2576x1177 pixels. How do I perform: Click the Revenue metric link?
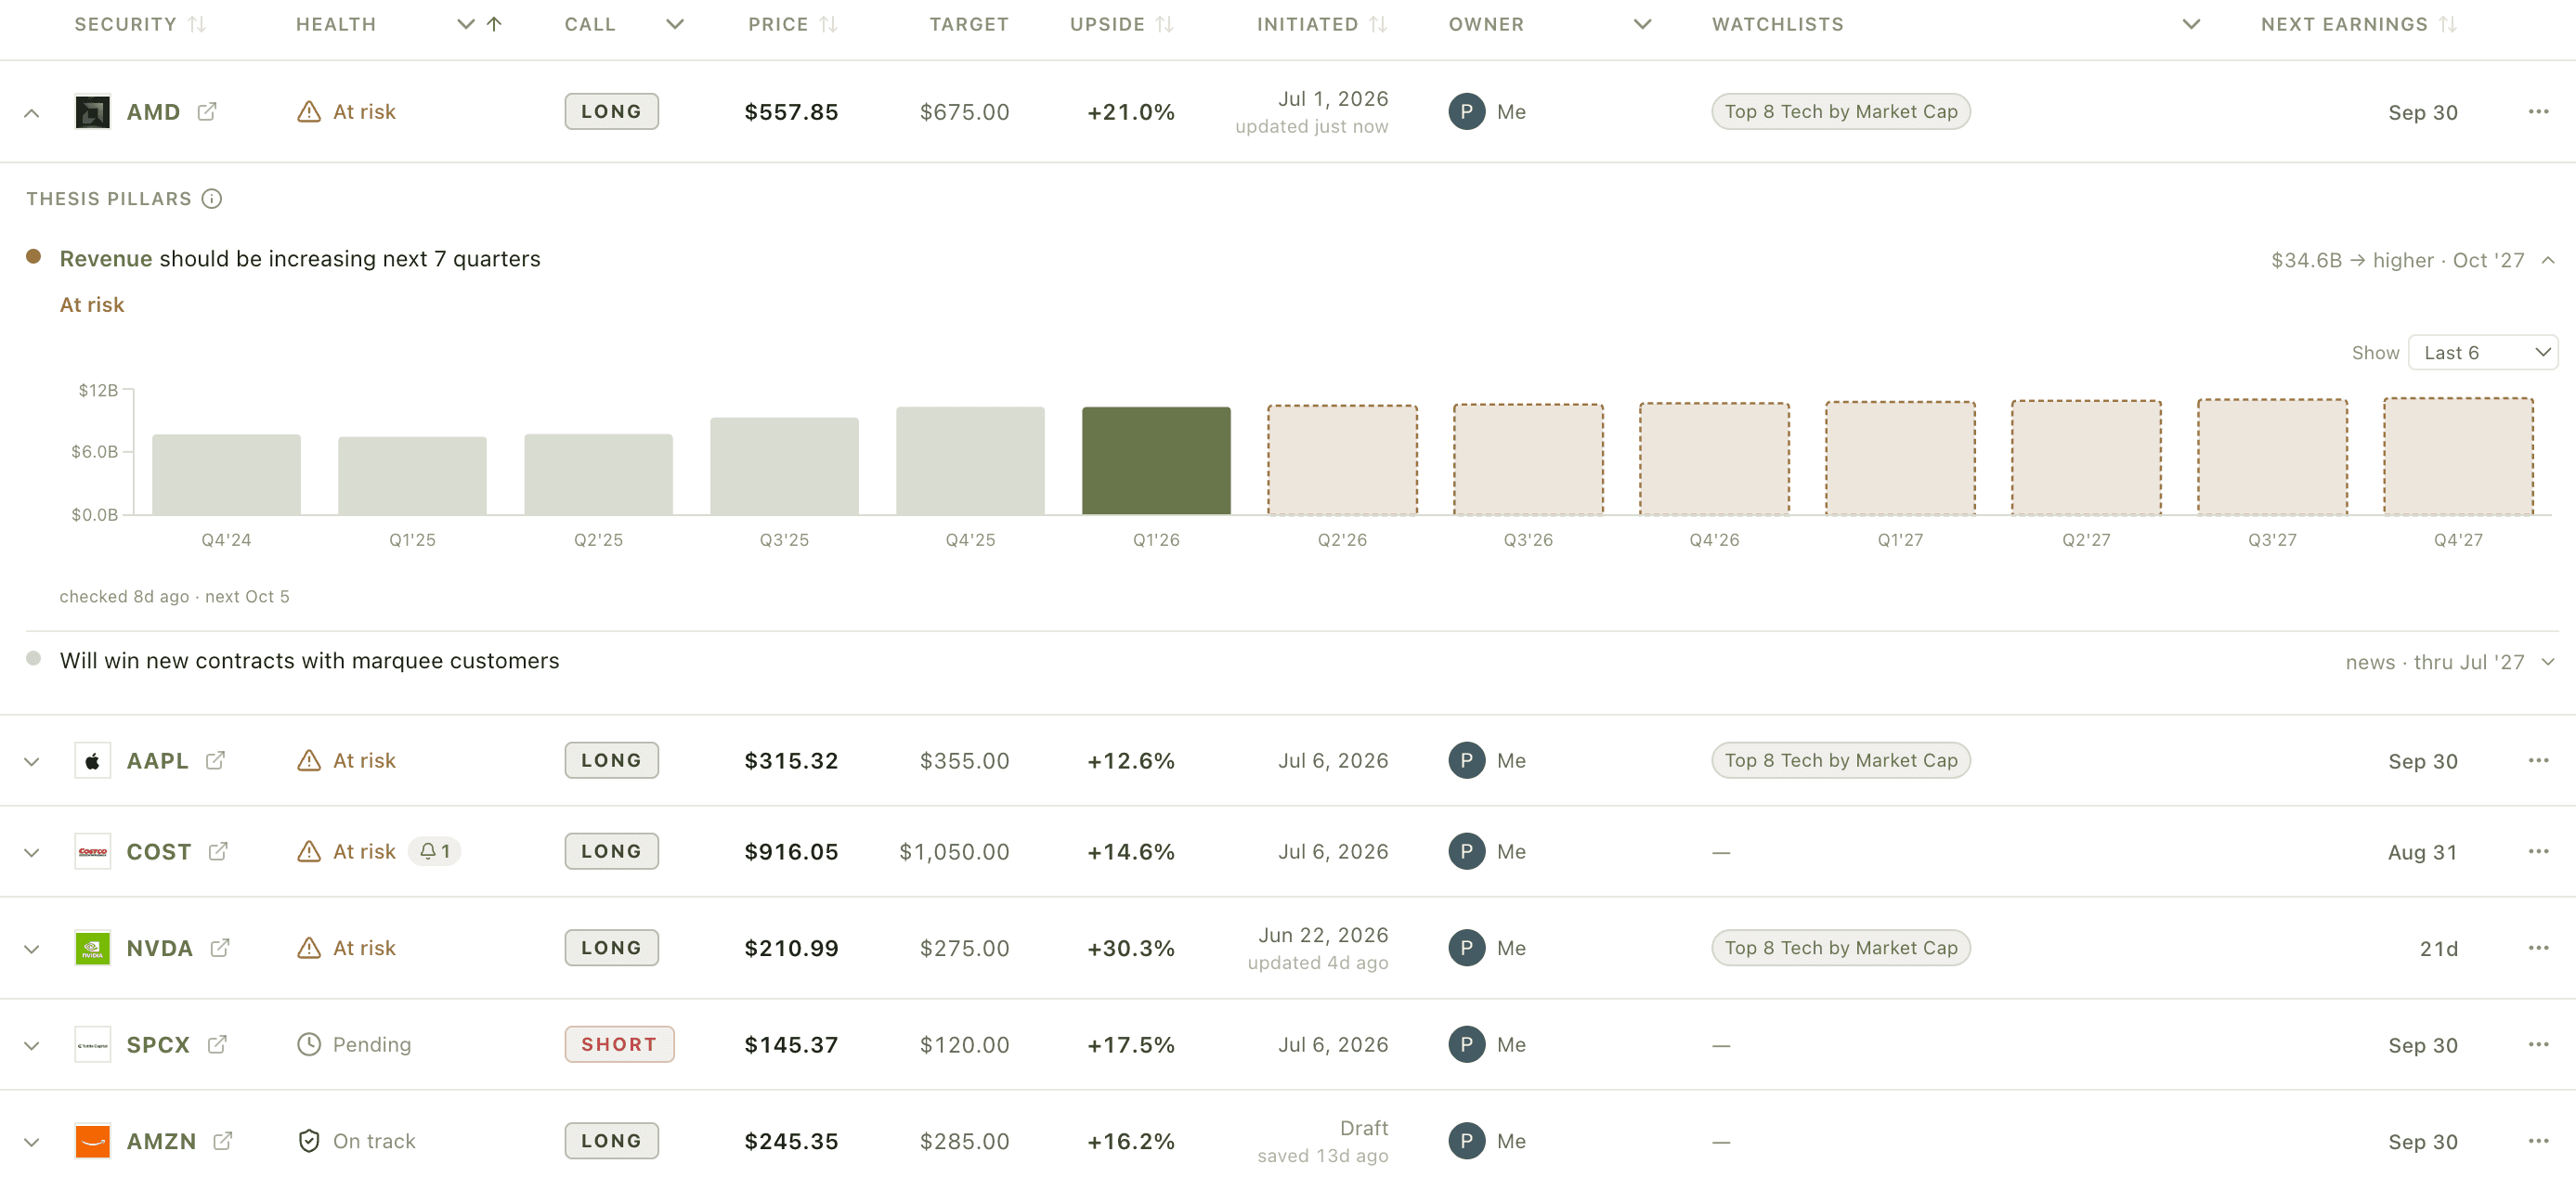coord(106,258)
